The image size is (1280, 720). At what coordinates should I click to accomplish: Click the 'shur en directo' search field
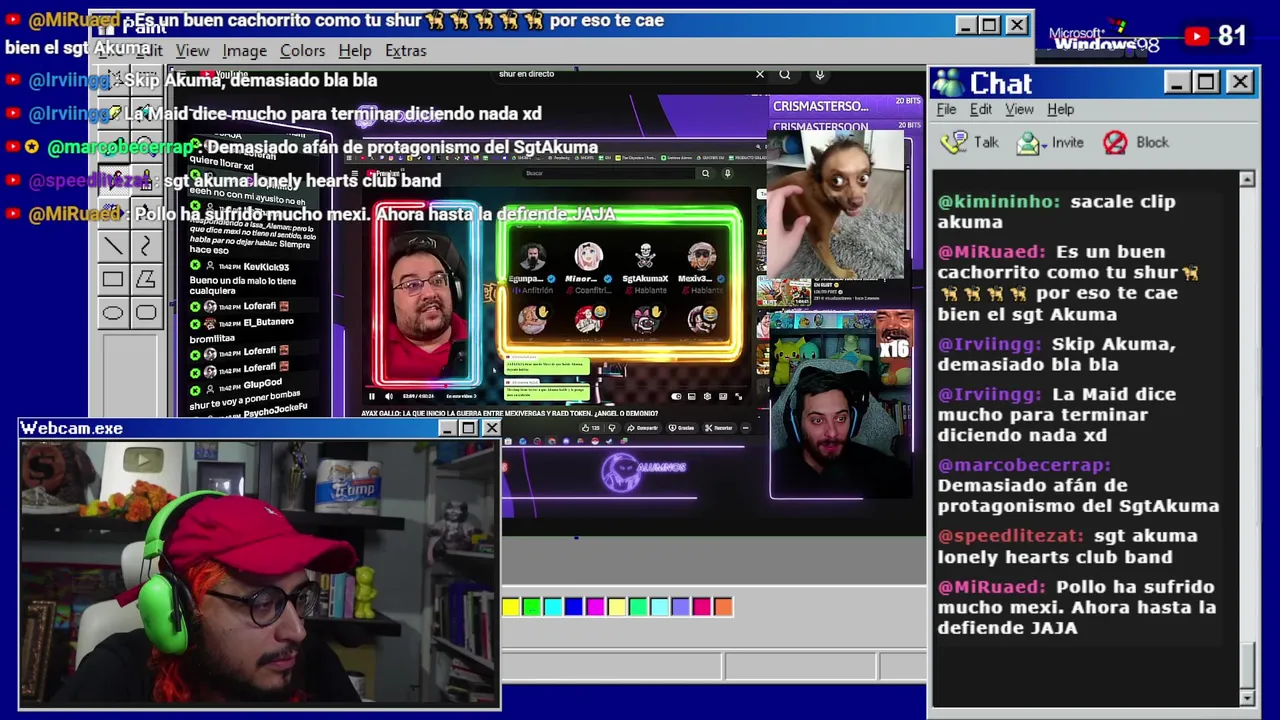625,74
